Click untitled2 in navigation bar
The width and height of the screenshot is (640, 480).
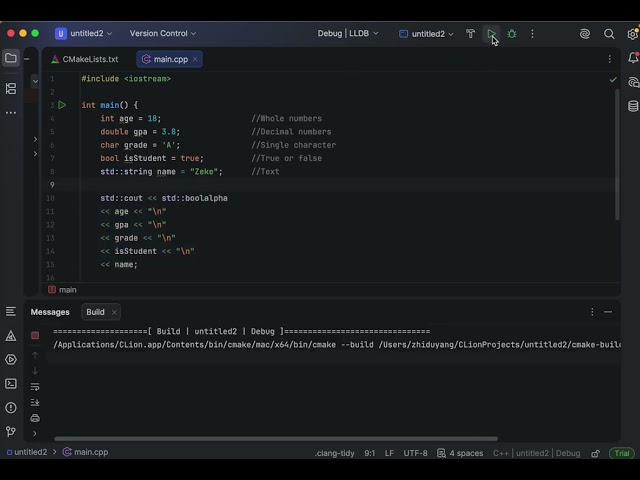(x=27, y=452)
